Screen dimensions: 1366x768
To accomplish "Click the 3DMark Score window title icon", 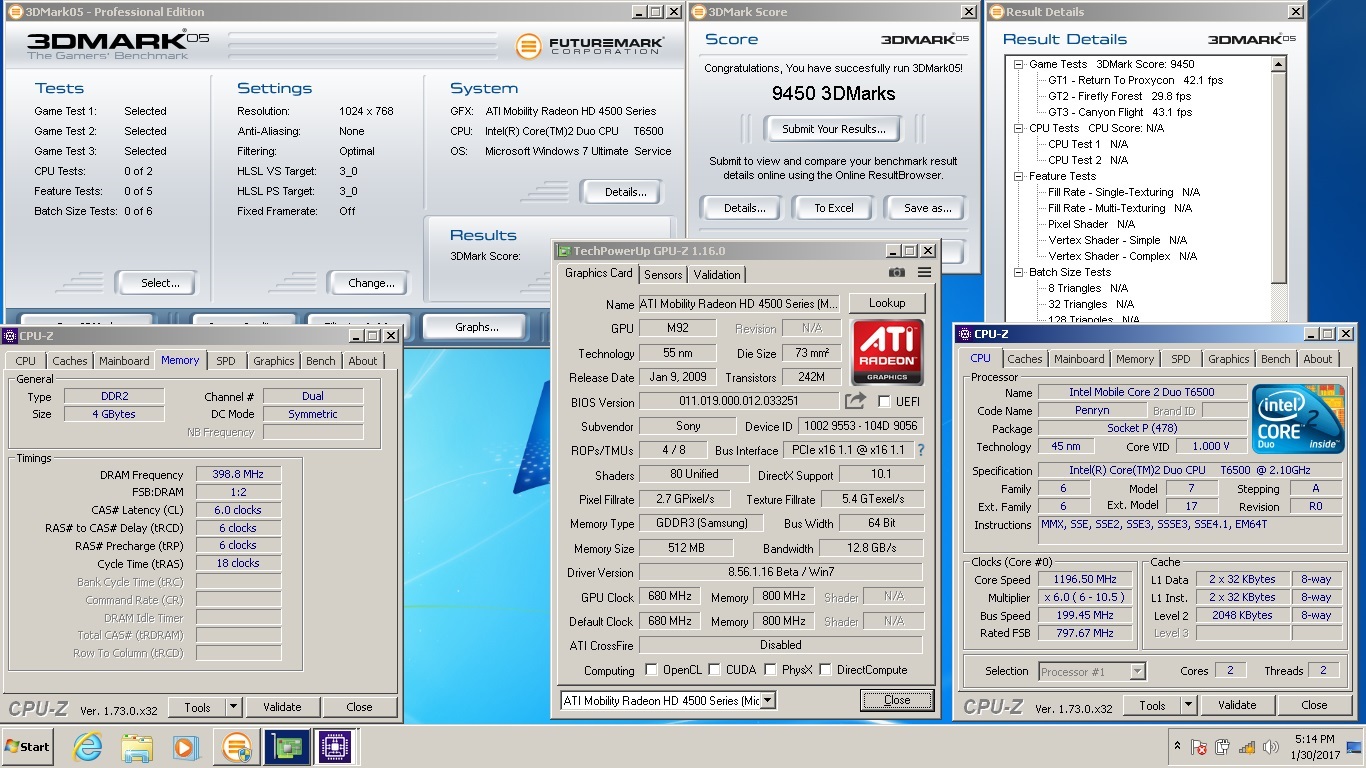I will (x=699, y=12).
